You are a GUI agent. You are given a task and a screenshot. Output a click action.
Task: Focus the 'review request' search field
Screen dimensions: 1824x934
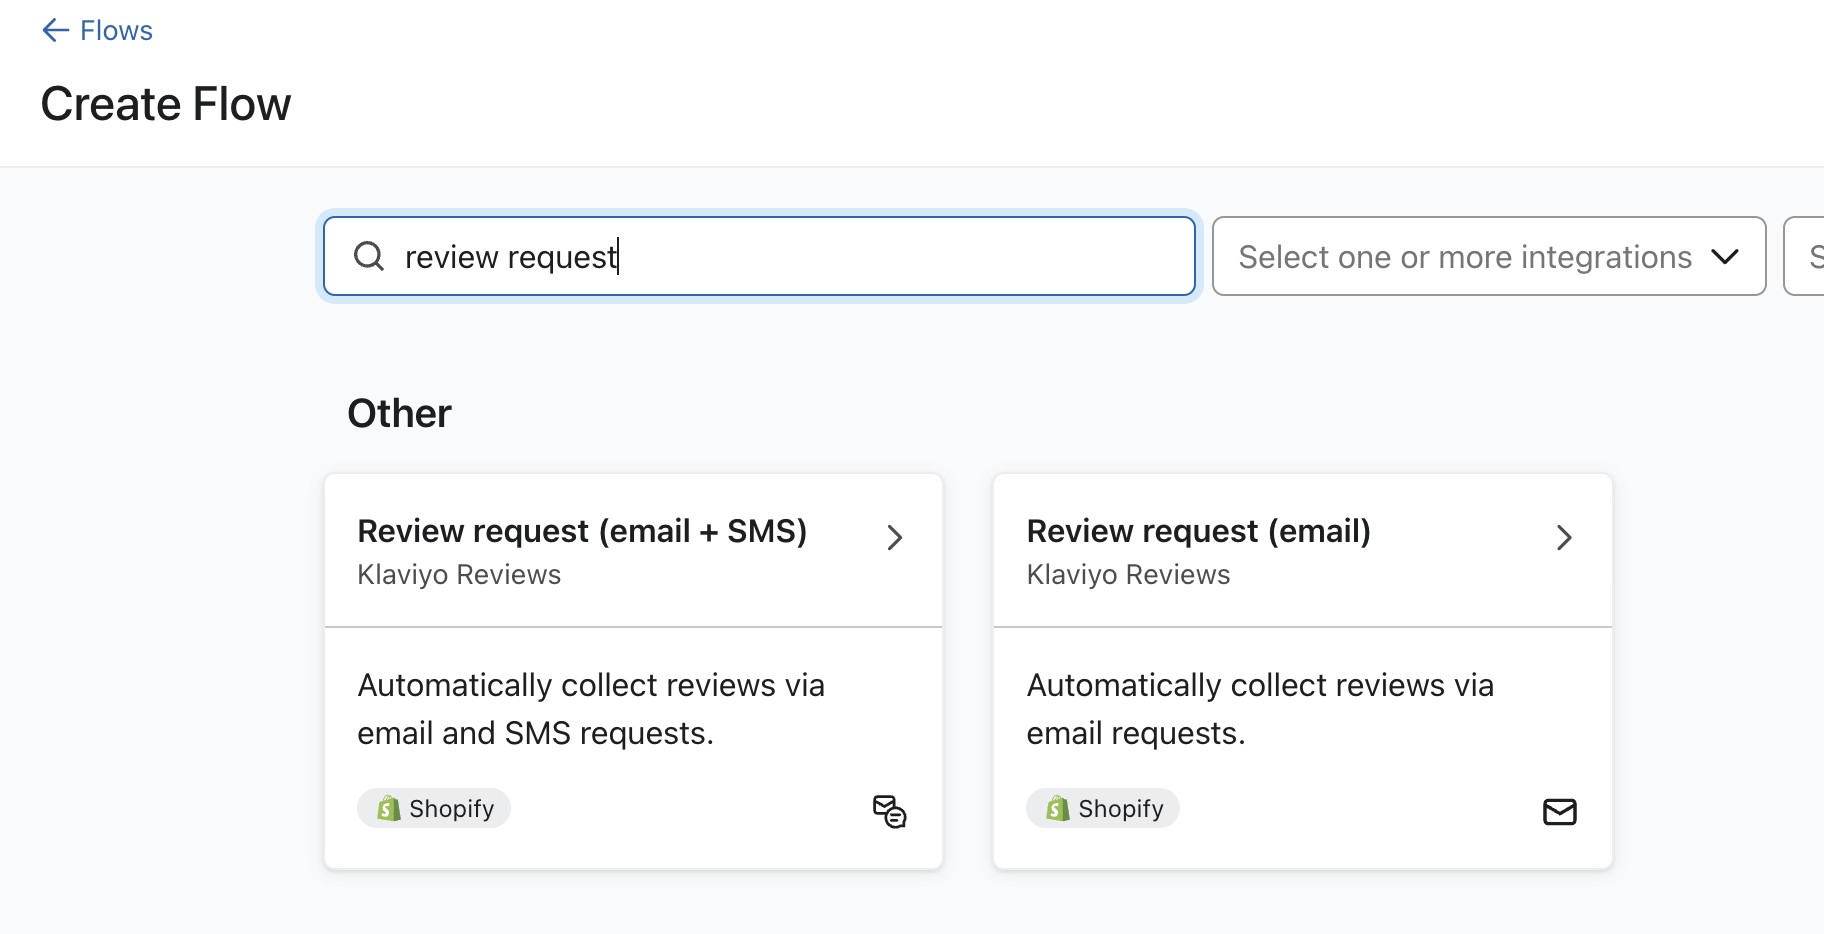click(780, 256)
